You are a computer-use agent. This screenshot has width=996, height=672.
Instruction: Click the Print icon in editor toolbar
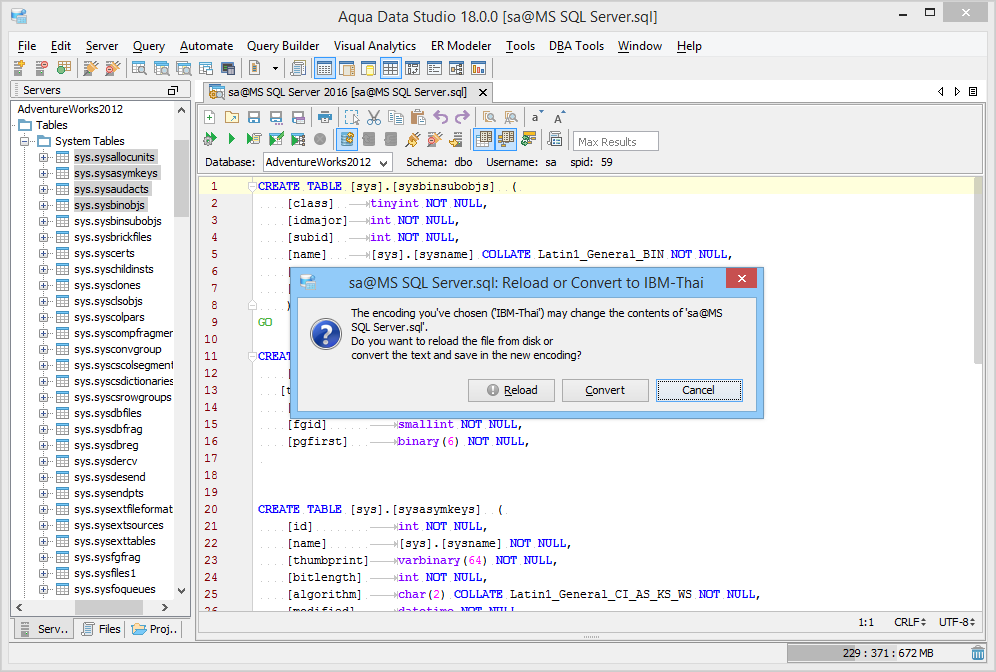coord(324,117)
